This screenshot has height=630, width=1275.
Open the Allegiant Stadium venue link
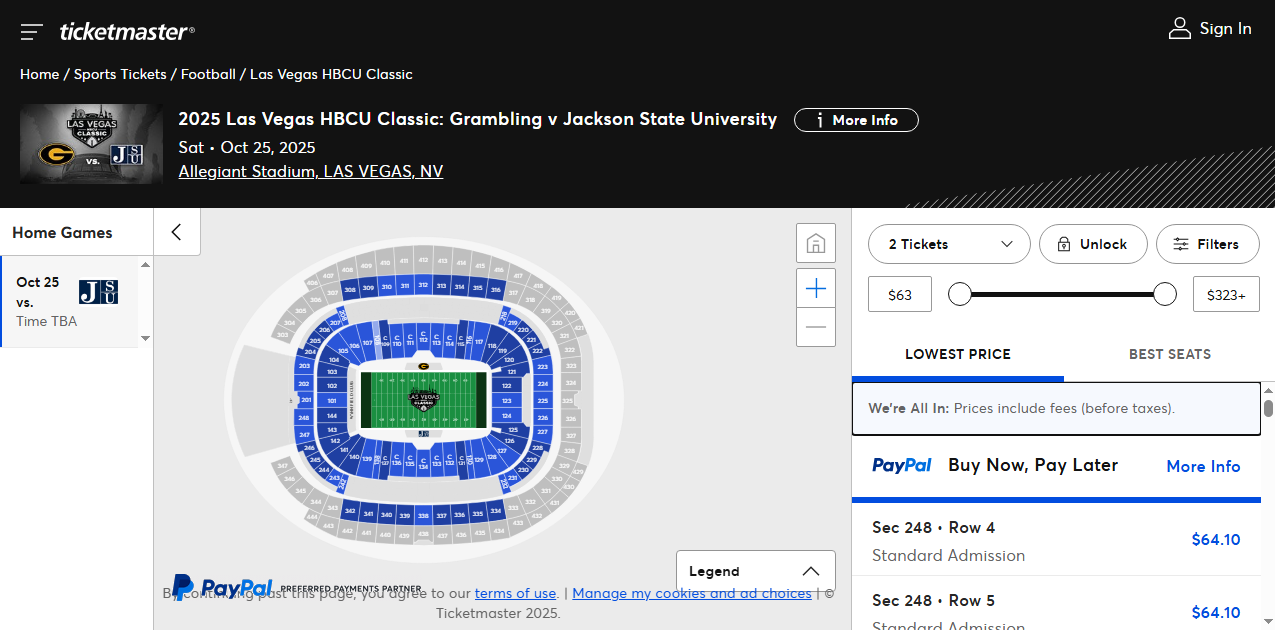310,171
